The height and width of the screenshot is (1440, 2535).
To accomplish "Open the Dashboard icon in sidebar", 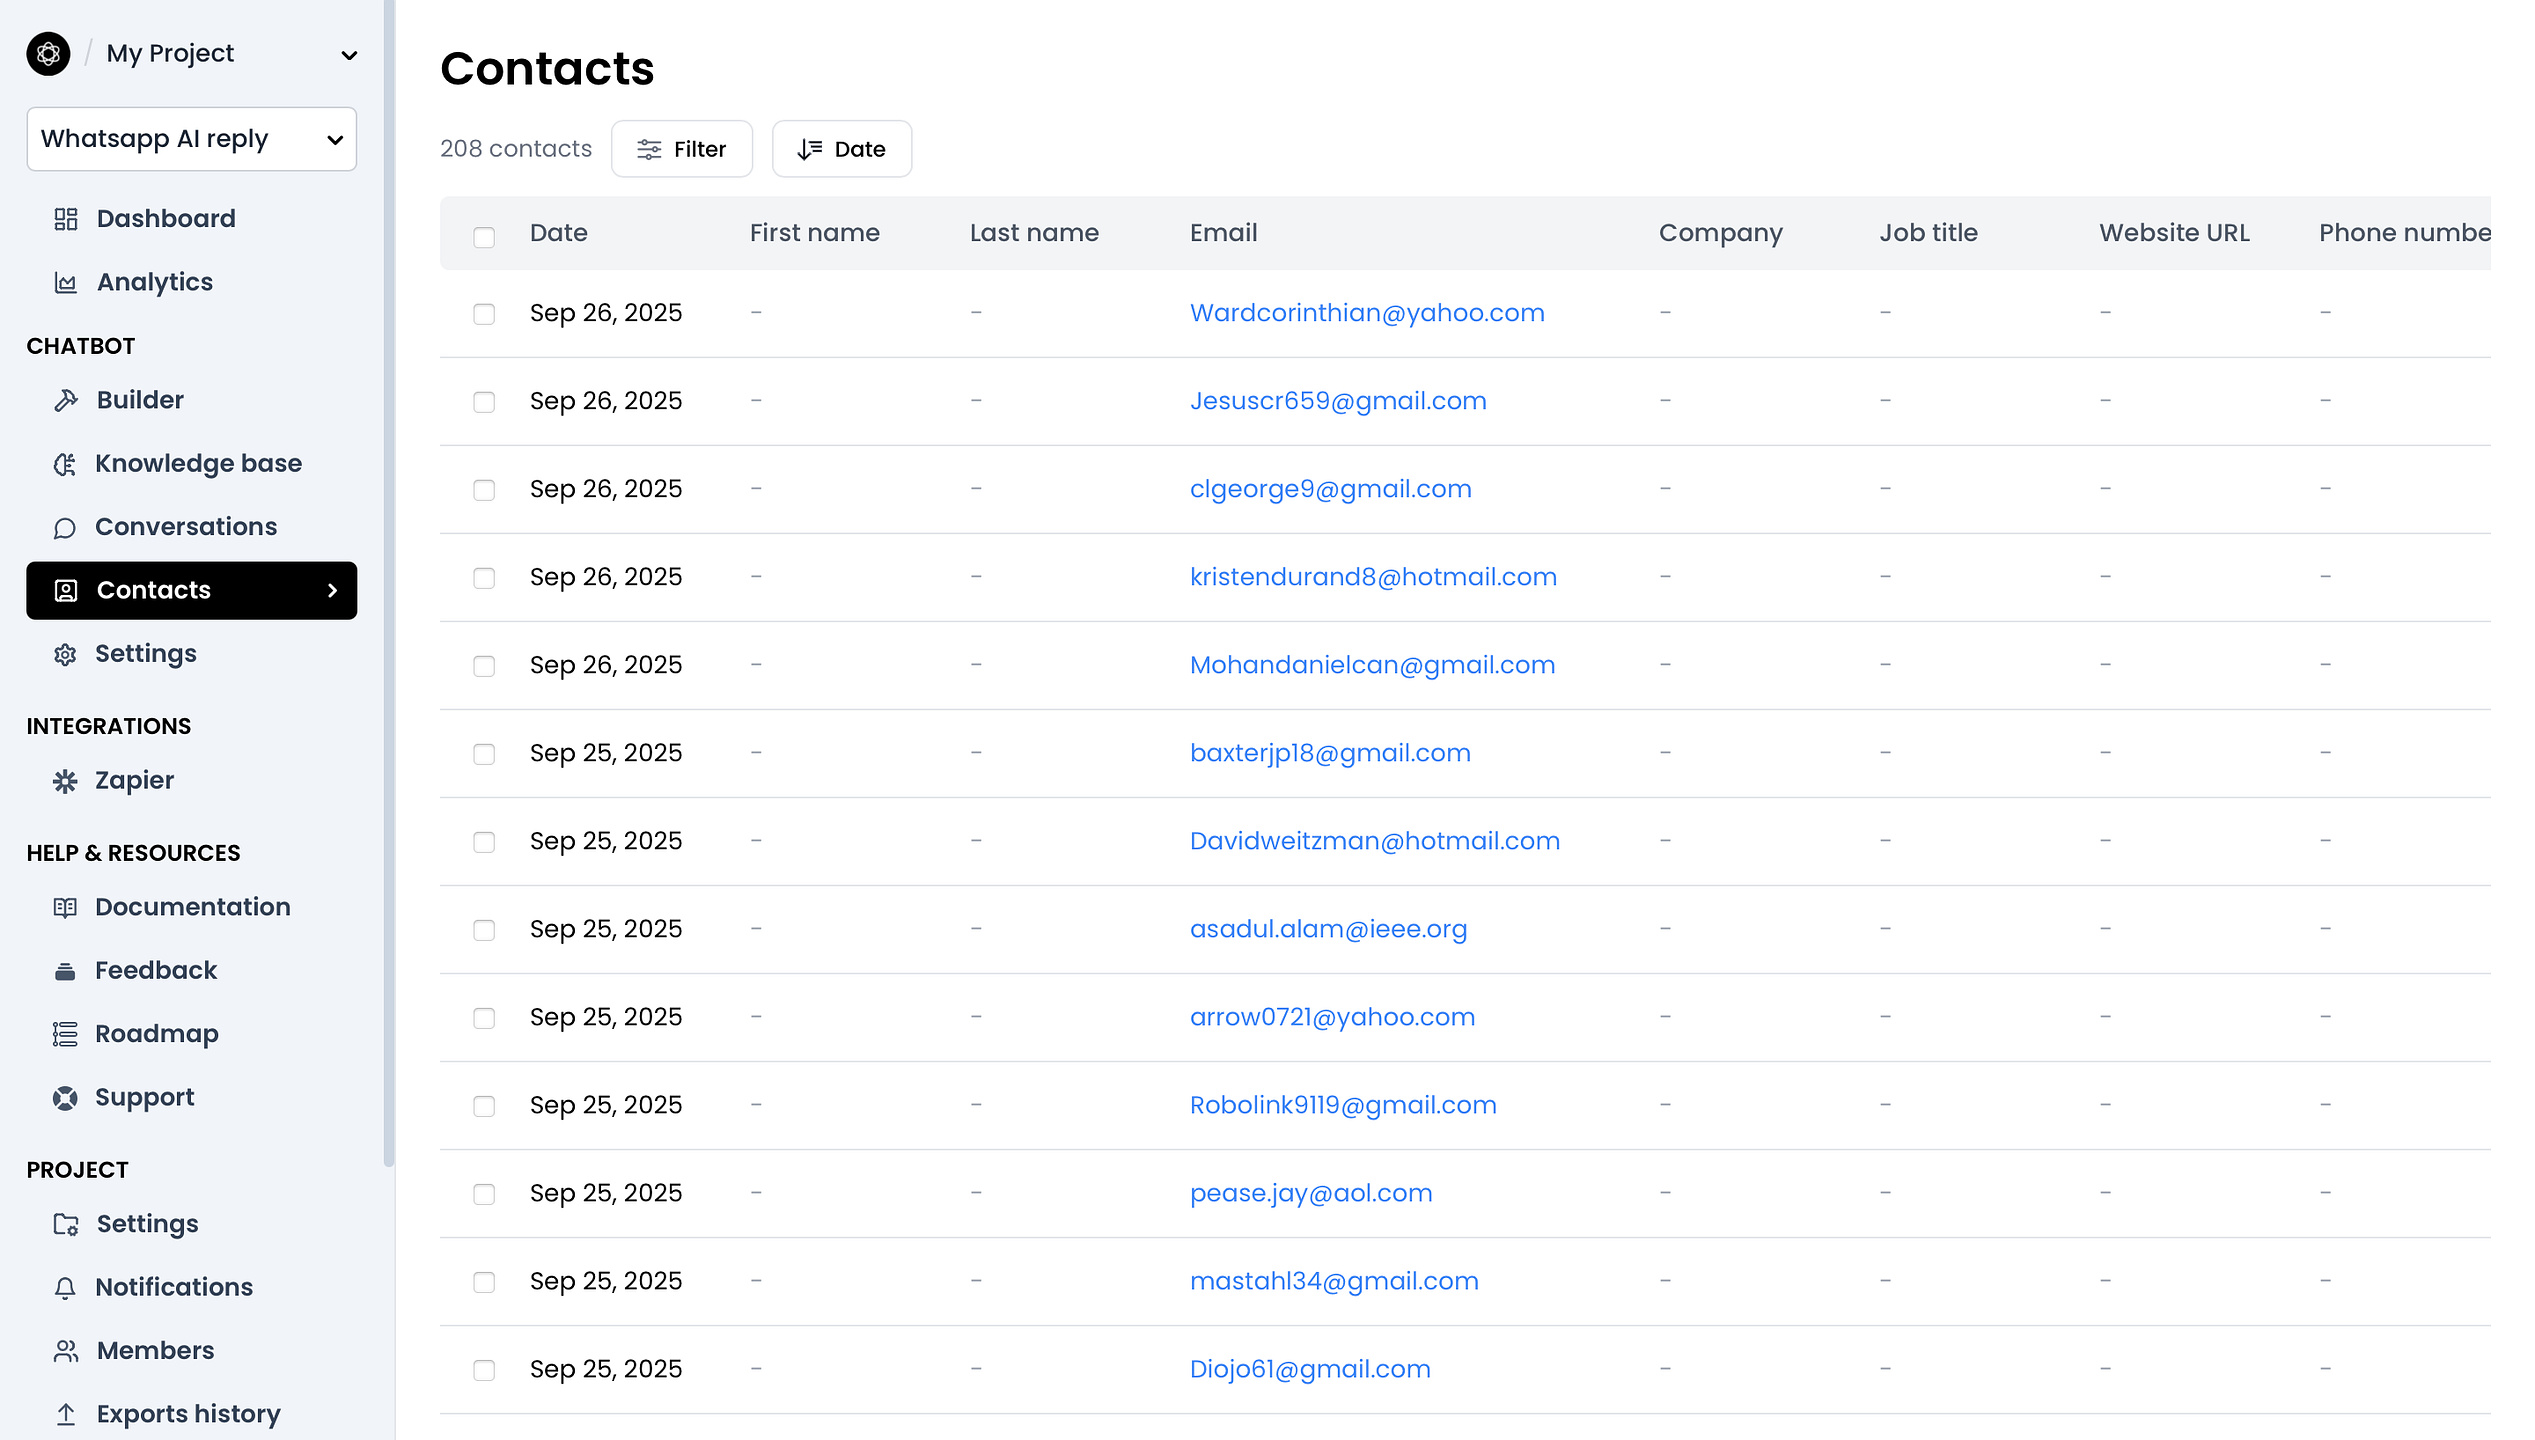I will pos(66,219).
